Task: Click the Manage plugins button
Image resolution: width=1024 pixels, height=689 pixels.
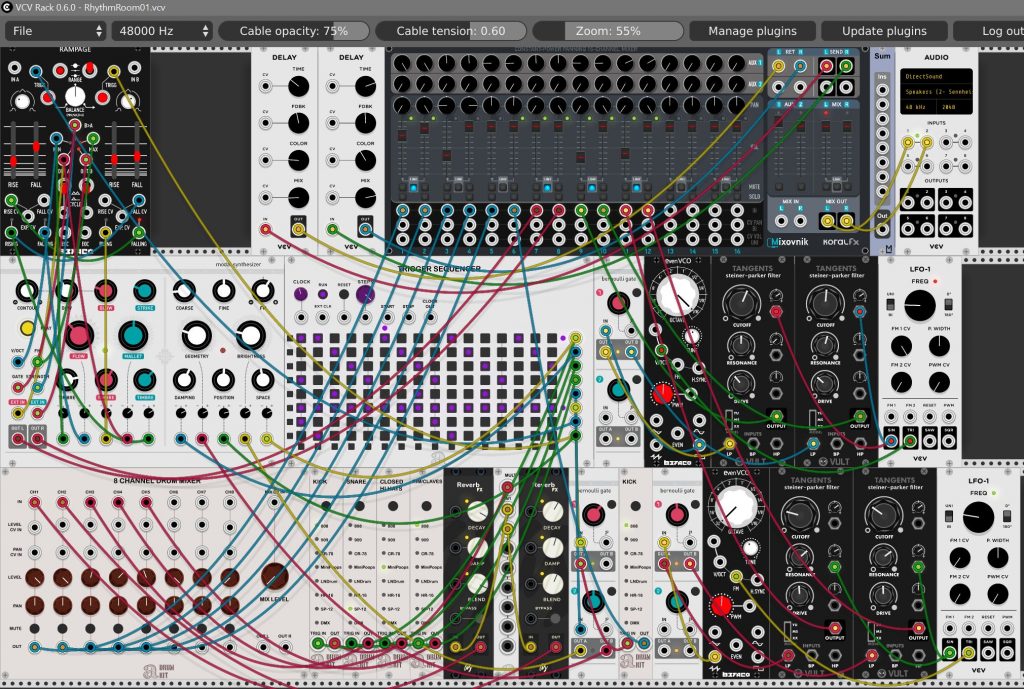Action: coord(752,31)
